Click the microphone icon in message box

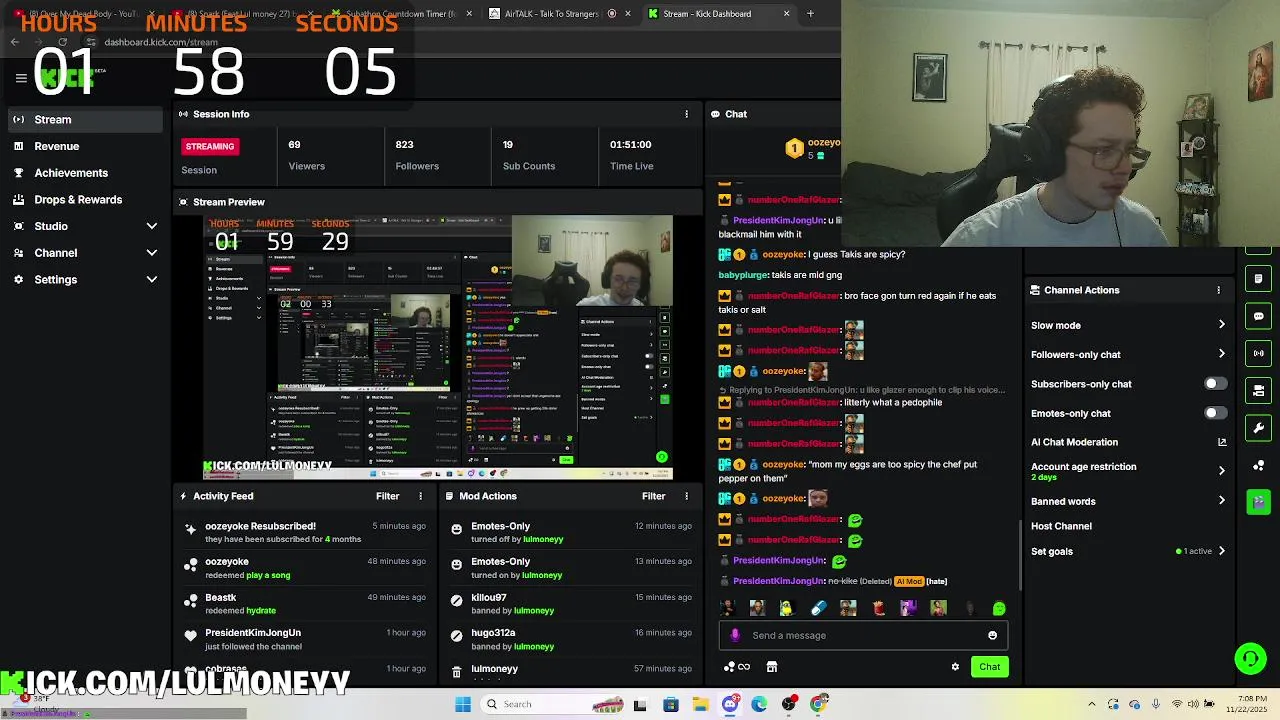point(735,635)
